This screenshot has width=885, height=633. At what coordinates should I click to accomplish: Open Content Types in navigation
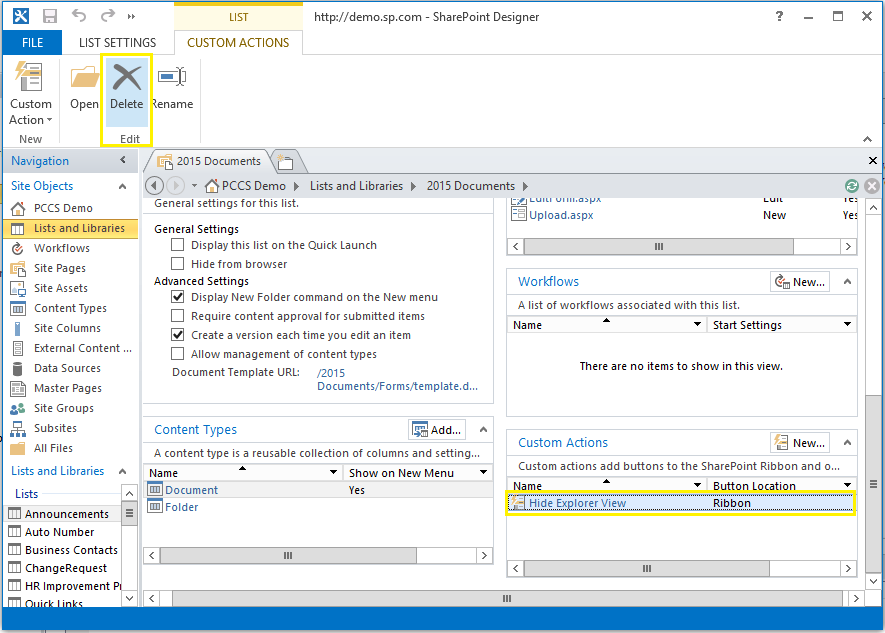pyautogui.click(x=70, y=308)
